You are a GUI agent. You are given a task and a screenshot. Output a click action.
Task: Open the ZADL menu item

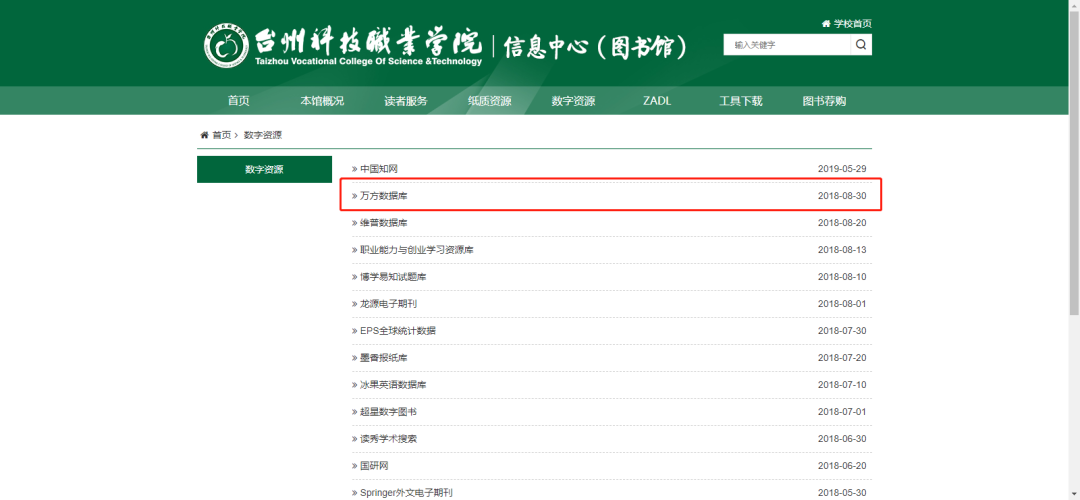click(657, 101)
